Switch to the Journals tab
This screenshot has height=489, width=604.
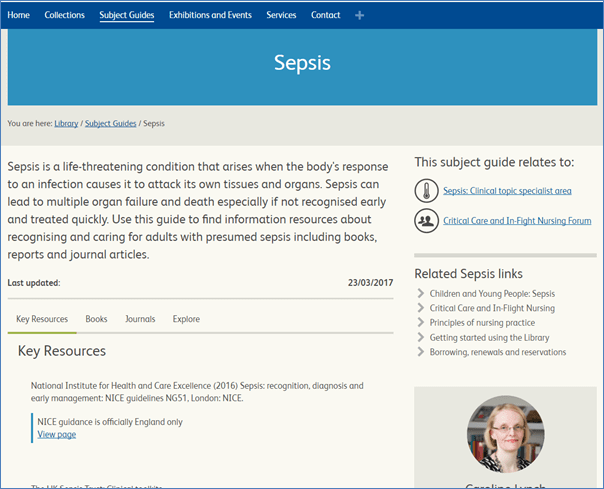coord(140,319)
